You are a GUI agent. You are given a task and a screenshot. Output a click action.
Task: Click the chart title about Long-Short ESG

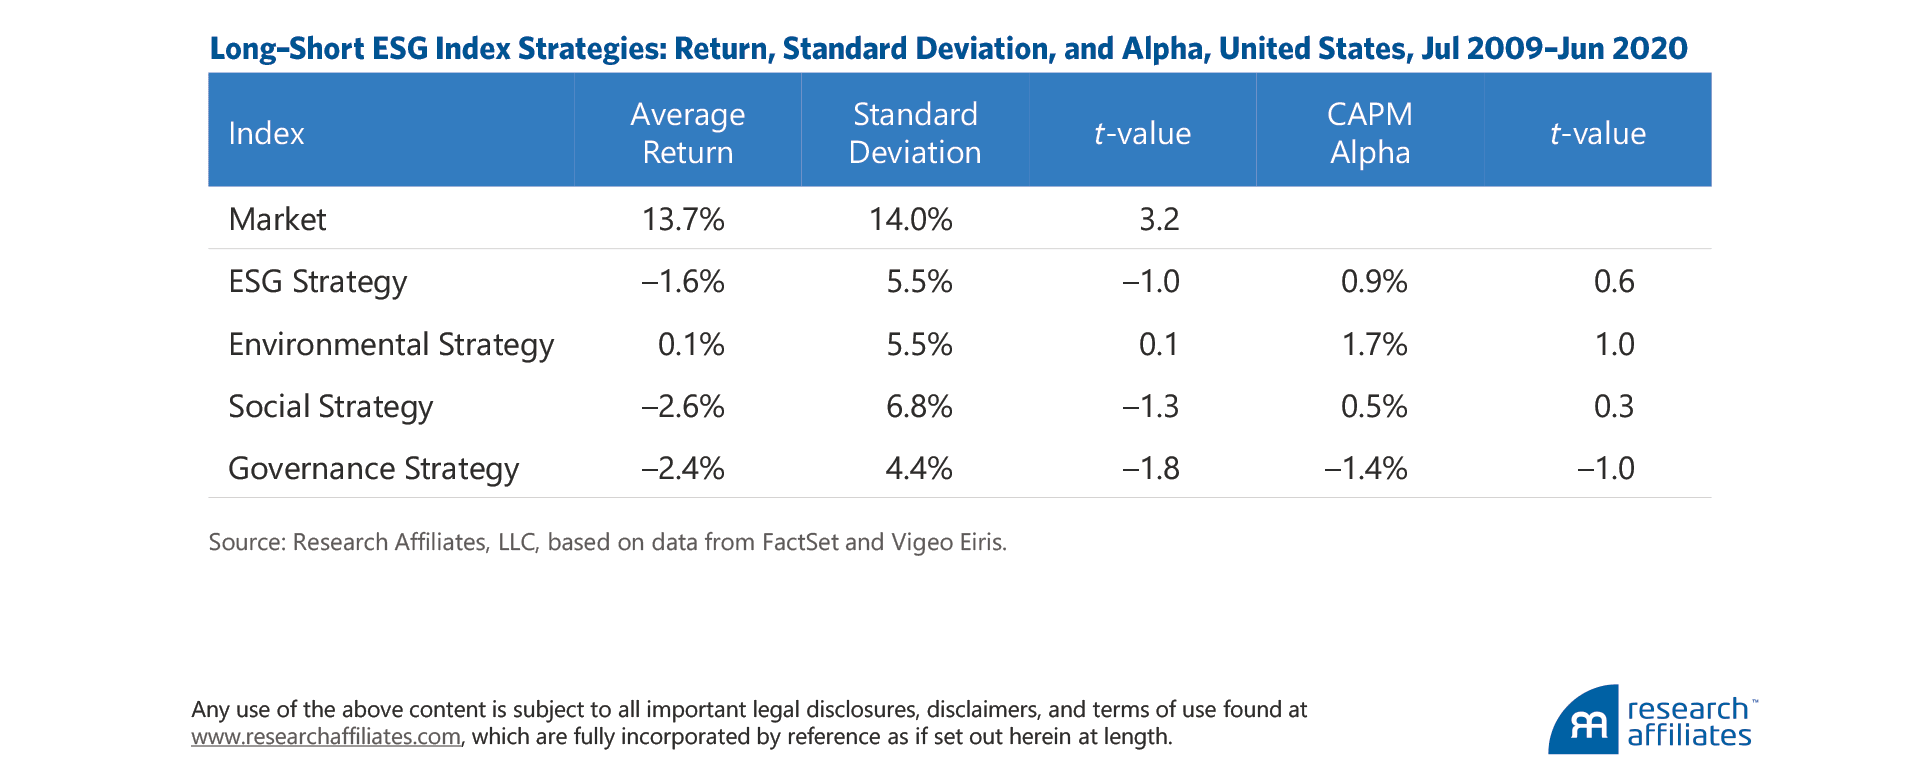[x=948, y=48]
